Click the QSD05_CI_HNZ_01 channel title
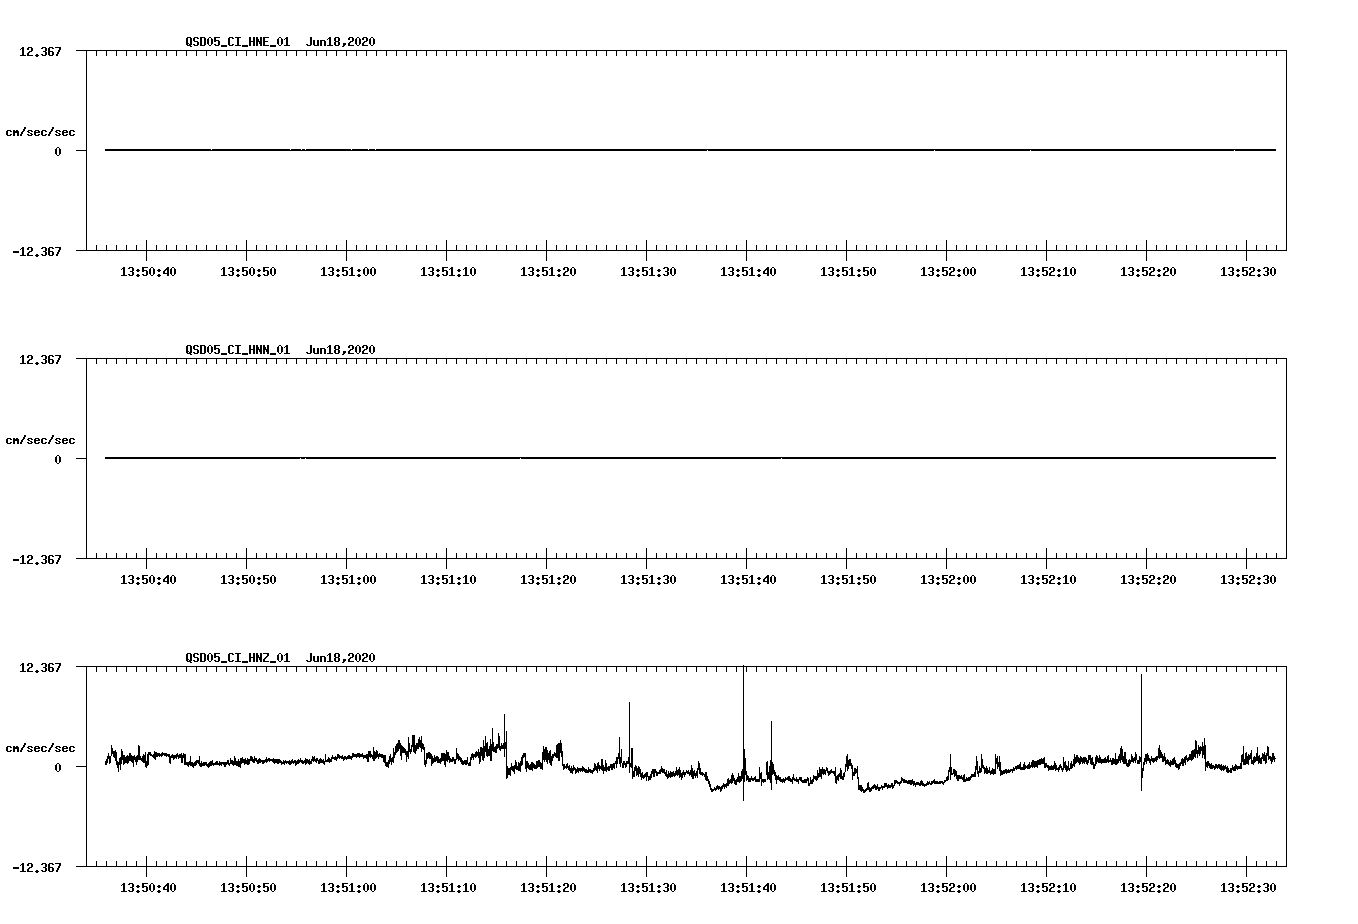This screenshot has width=1358, height=924. click(238, 658)
